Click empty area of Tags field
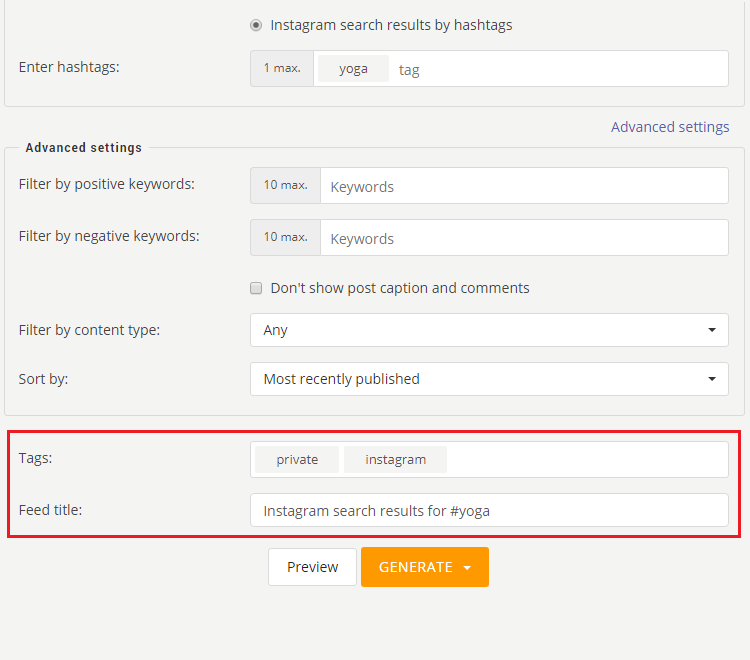This screenshot has height=660, width=750. pyautogui.click(x=587, y=460)
